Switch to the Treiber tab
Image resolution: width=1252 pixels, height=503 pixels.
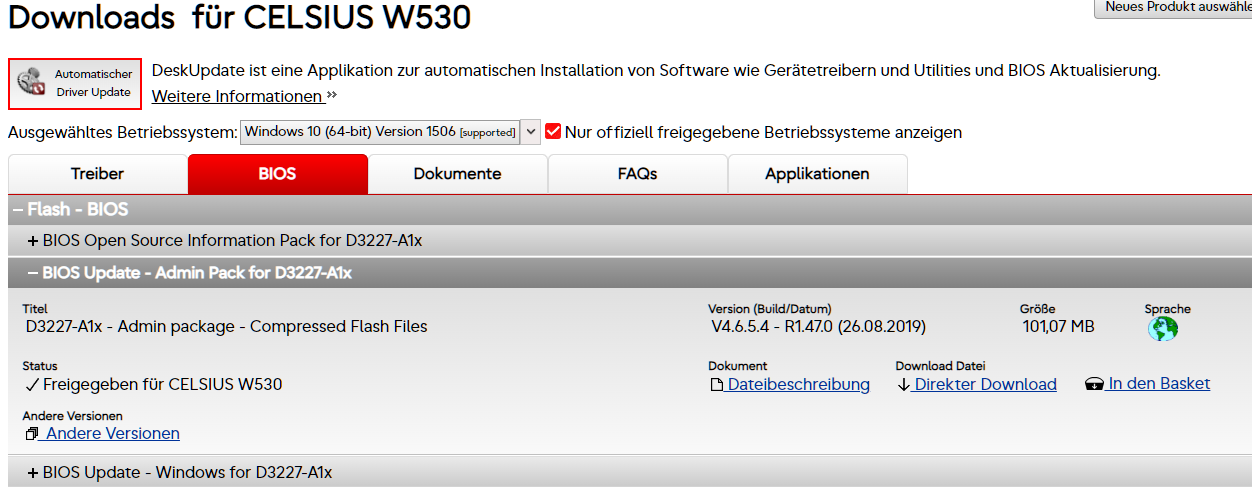(97, 174)
